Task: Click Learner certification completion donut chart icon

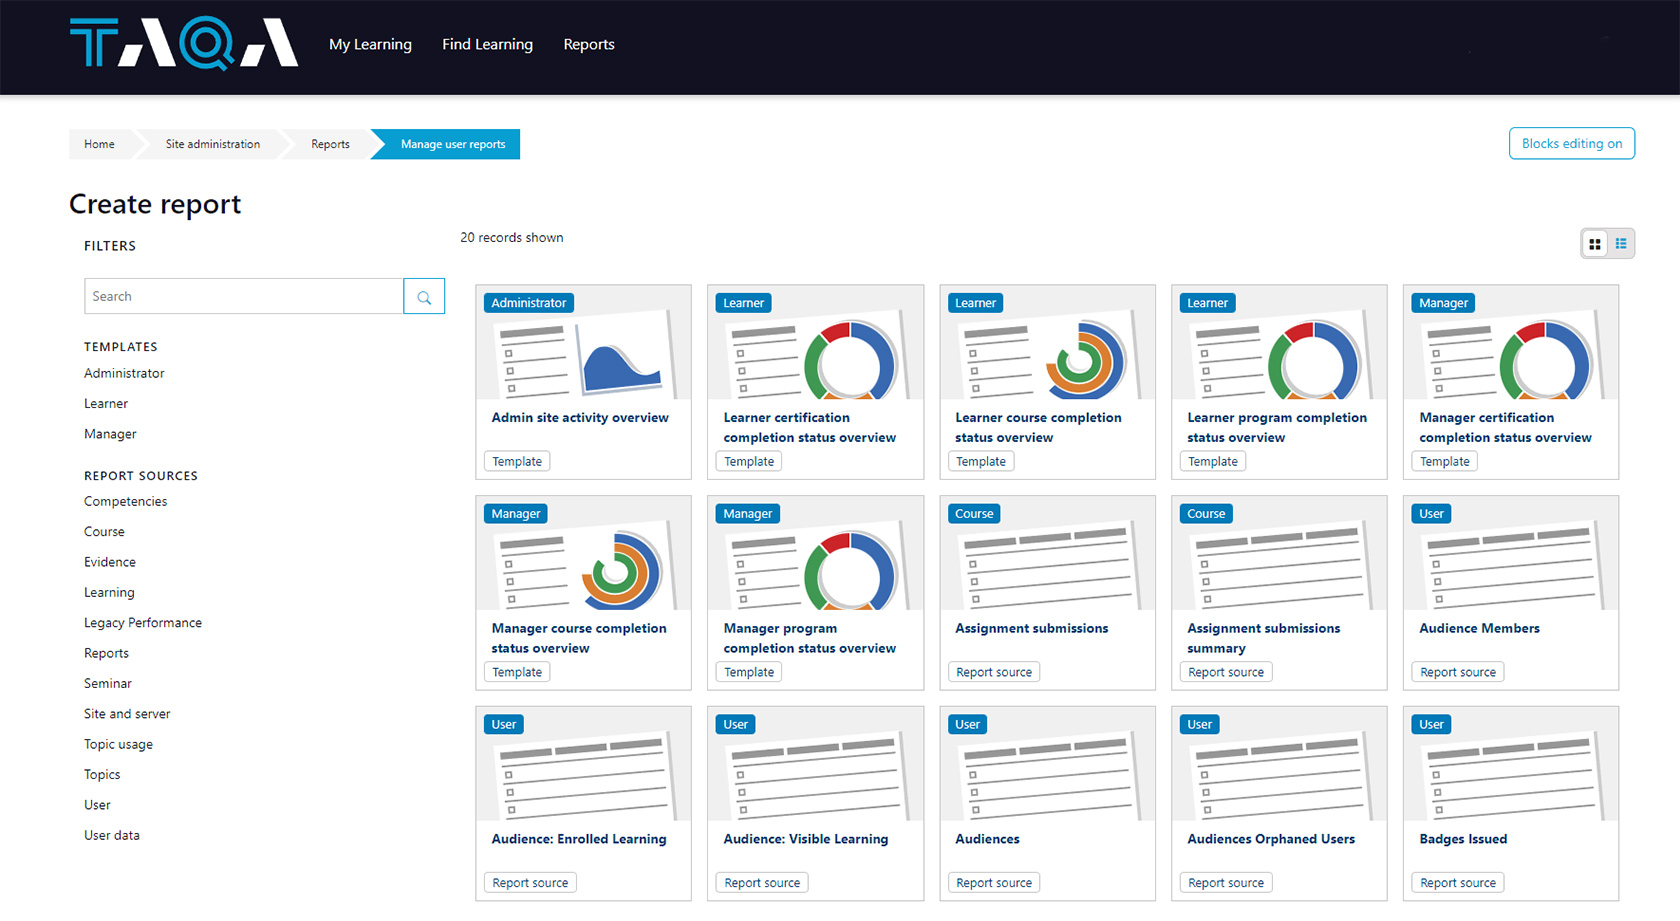Action: [x=850, y=360]
